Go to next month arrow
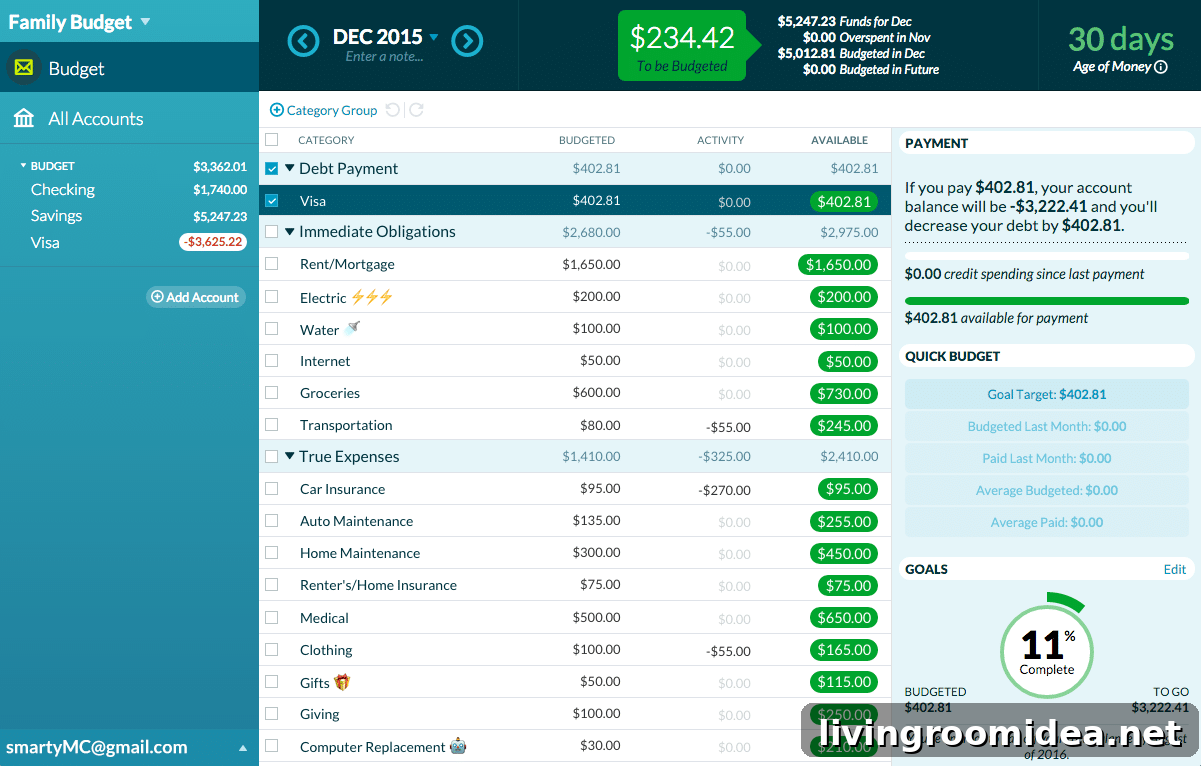The height and width of the screenshot is (766, 1201). click(467, 41)
